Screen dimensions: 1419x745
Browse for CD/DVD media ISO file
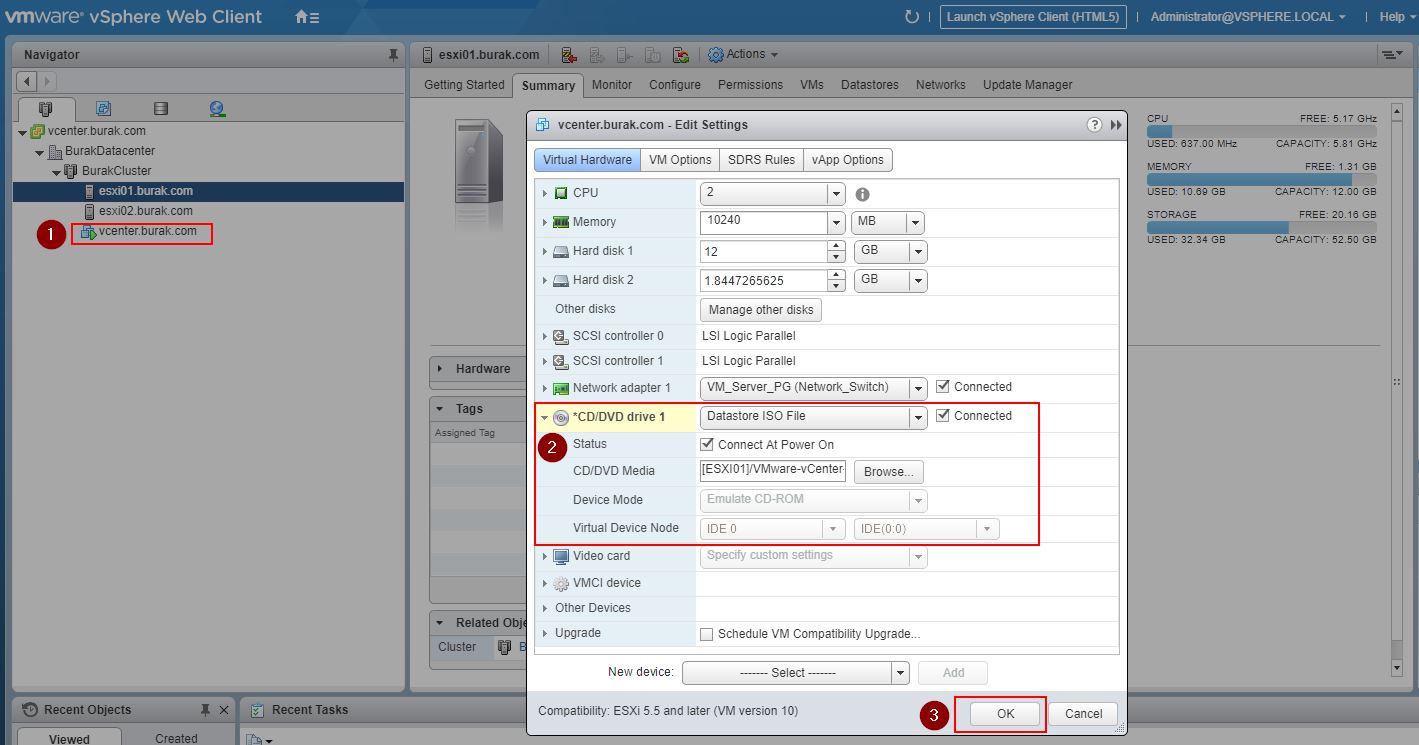[x=889, y=472]
